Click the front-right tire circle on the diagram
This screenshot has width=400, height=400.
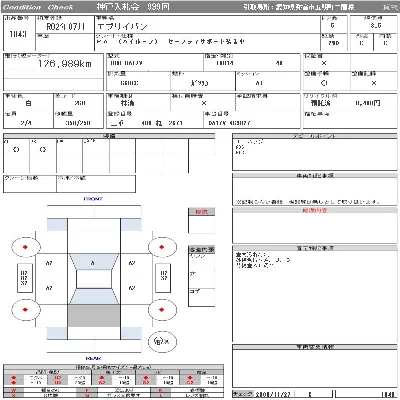[x=162, y=247]
